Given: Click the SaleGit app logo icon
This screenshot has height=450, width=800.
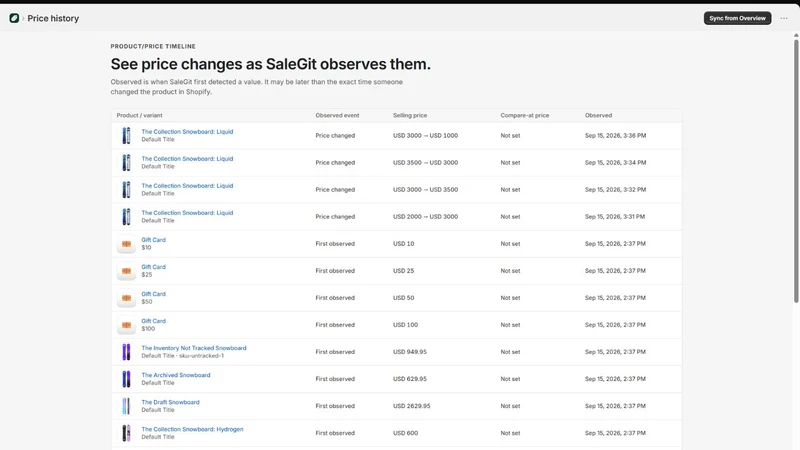Looking at the screenshot, I should coord(14,18).
